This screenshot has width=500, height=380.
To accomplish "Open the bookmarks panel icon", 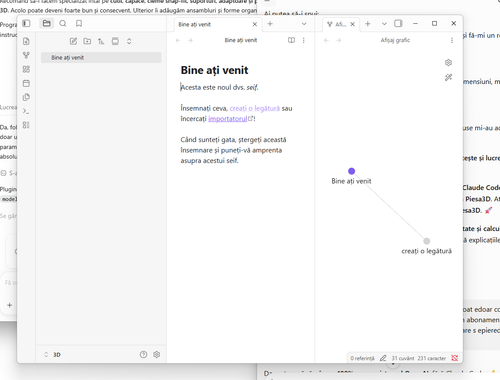I will coord(79,23).
